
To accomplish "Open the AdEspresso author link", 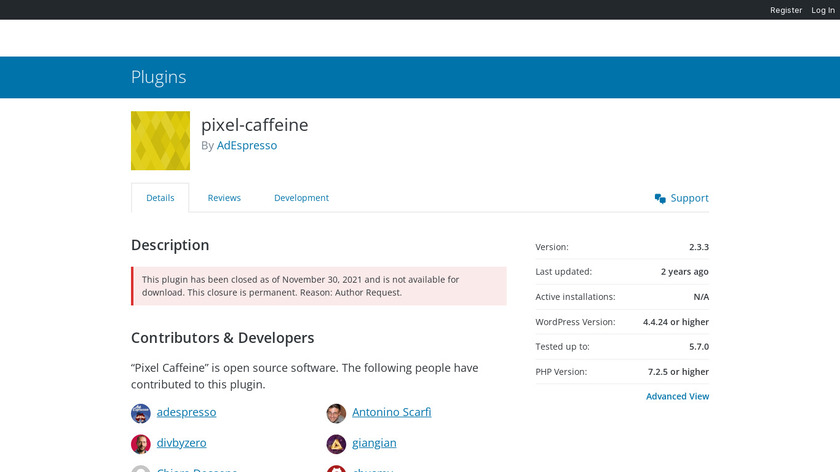I will point(247,146).
